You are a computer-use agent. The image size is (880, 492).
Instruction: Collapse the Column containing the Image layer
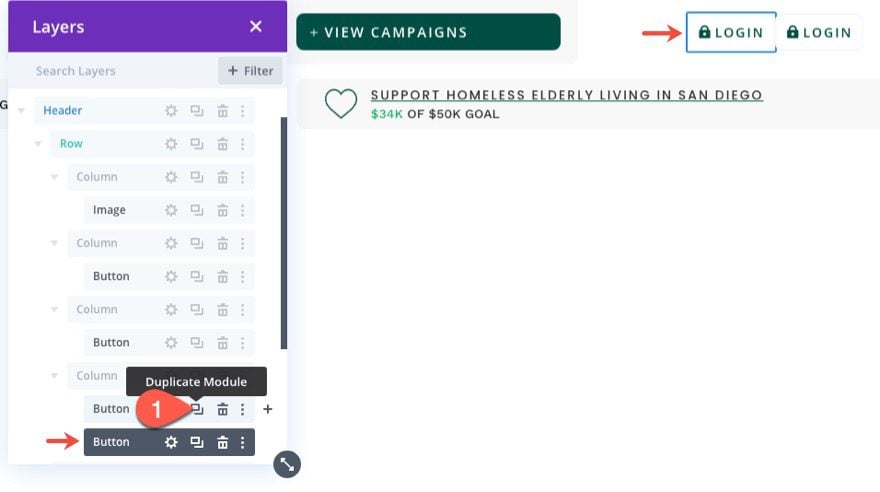click(55, 177)
